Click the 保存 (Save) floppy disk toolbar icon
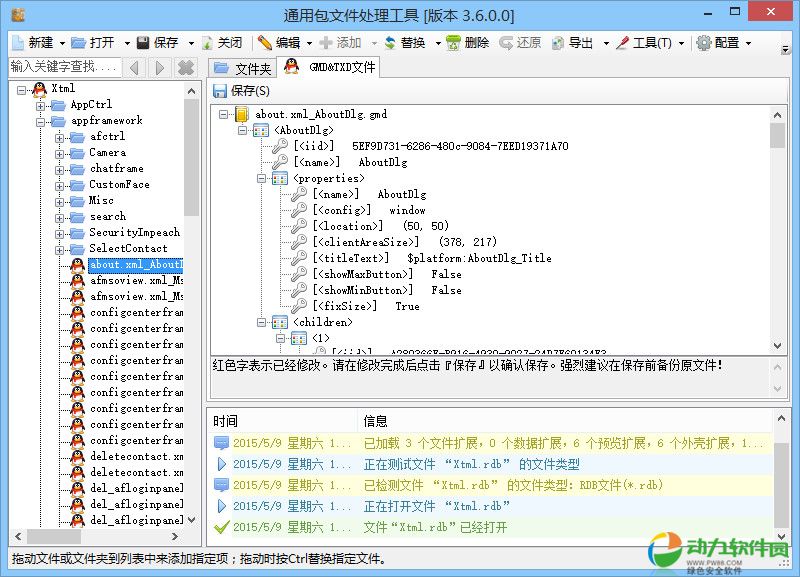This screenshot has height=577, width=800. pos(144,43)
